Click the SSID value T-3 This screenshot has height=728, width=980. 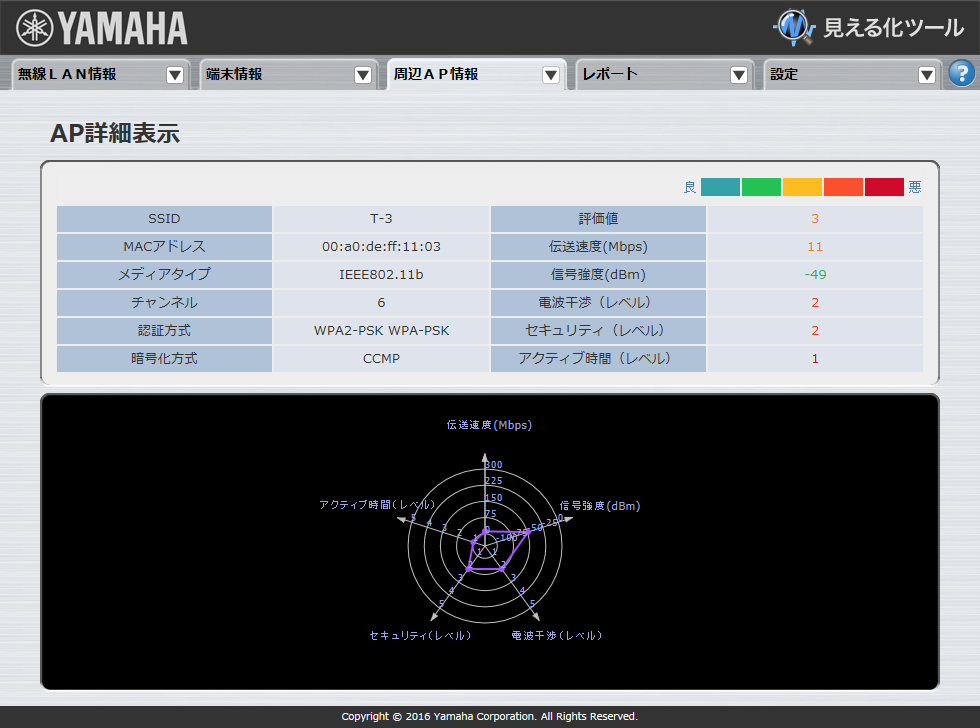point(381,218)
